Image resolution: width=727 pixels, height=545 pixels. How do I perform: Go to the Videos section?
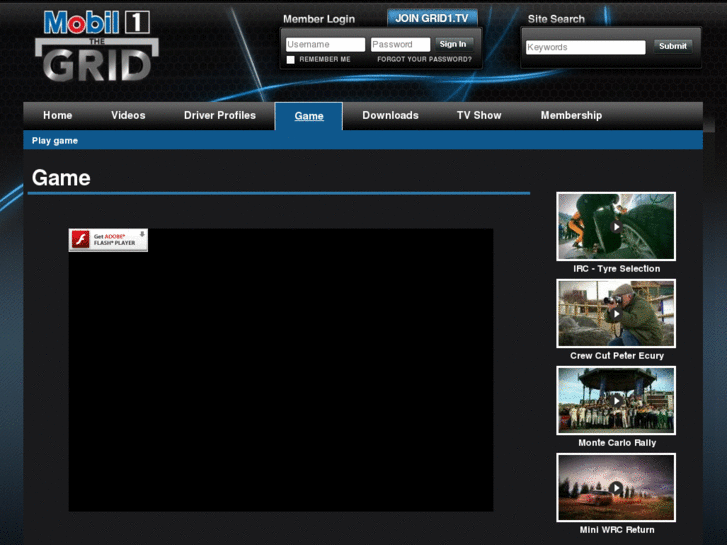pyautogui.click(x=128, y=115)
